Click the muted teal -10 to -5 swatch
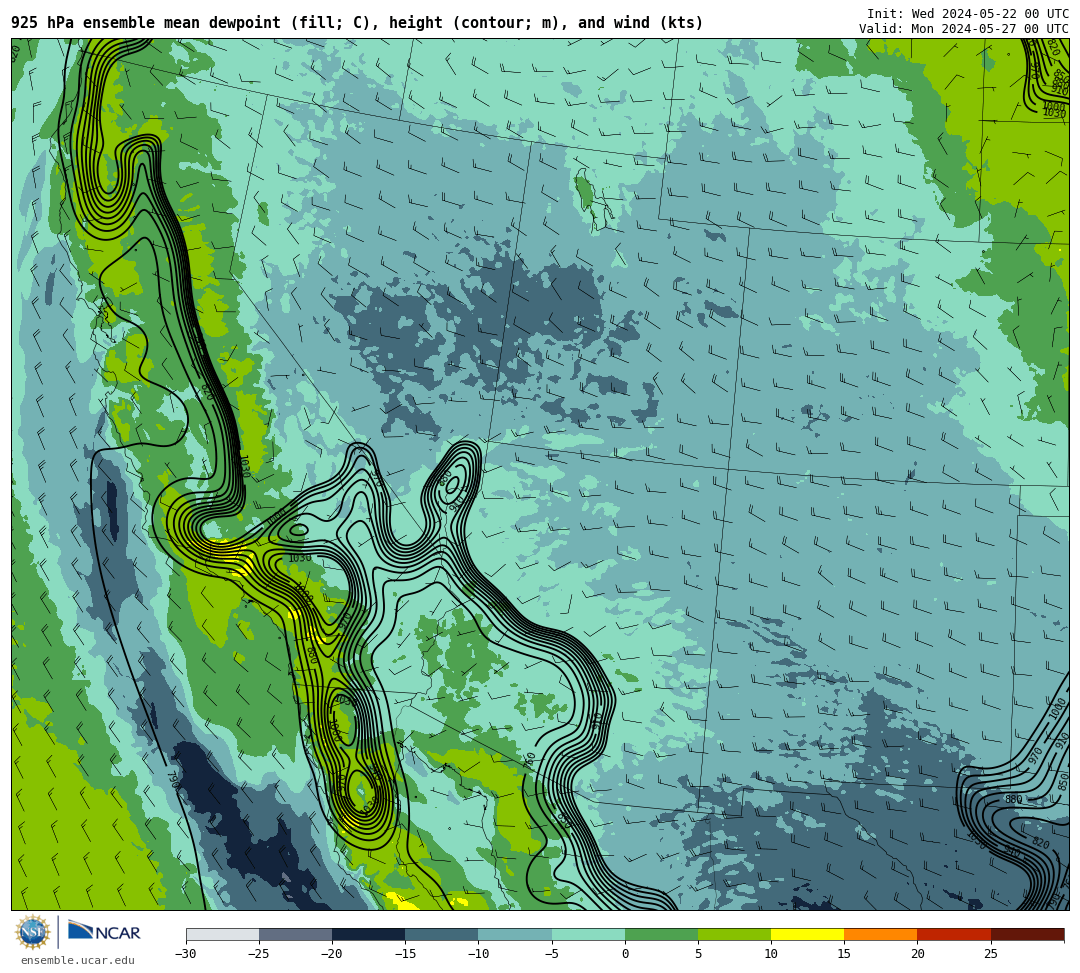The height and width of the screenshot is (973, 1080). pos(515,934)
